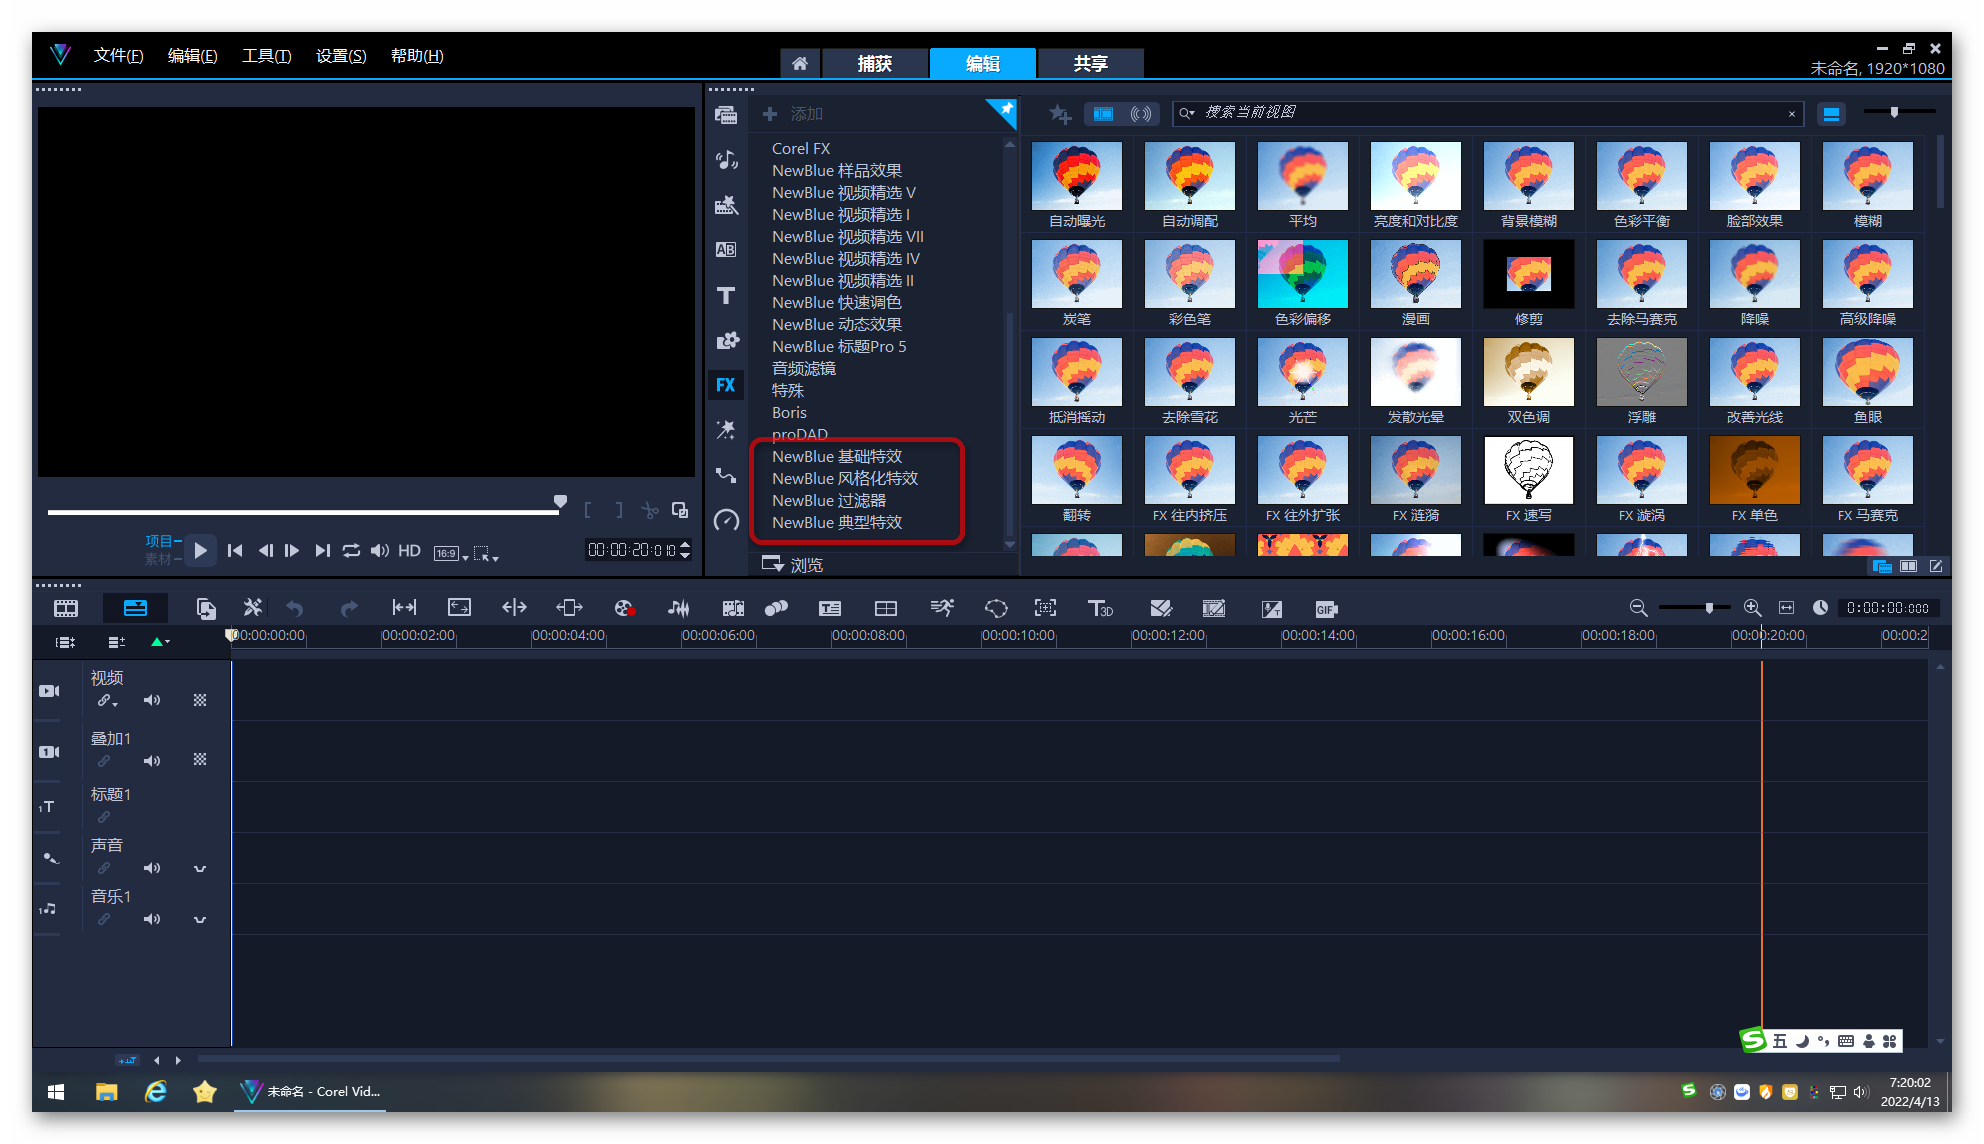Switch to Storyboard view icon

point(66,608)
